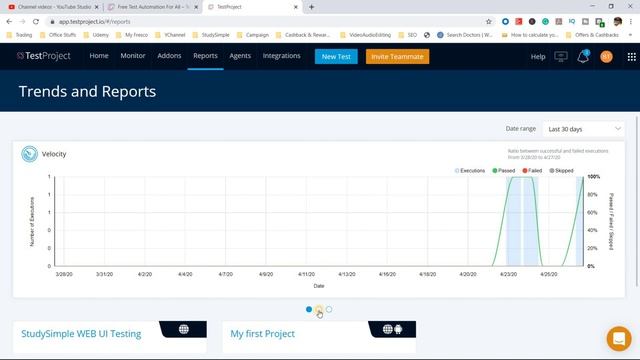Open the Office Stuffs bookmark folder

[58, 35]
